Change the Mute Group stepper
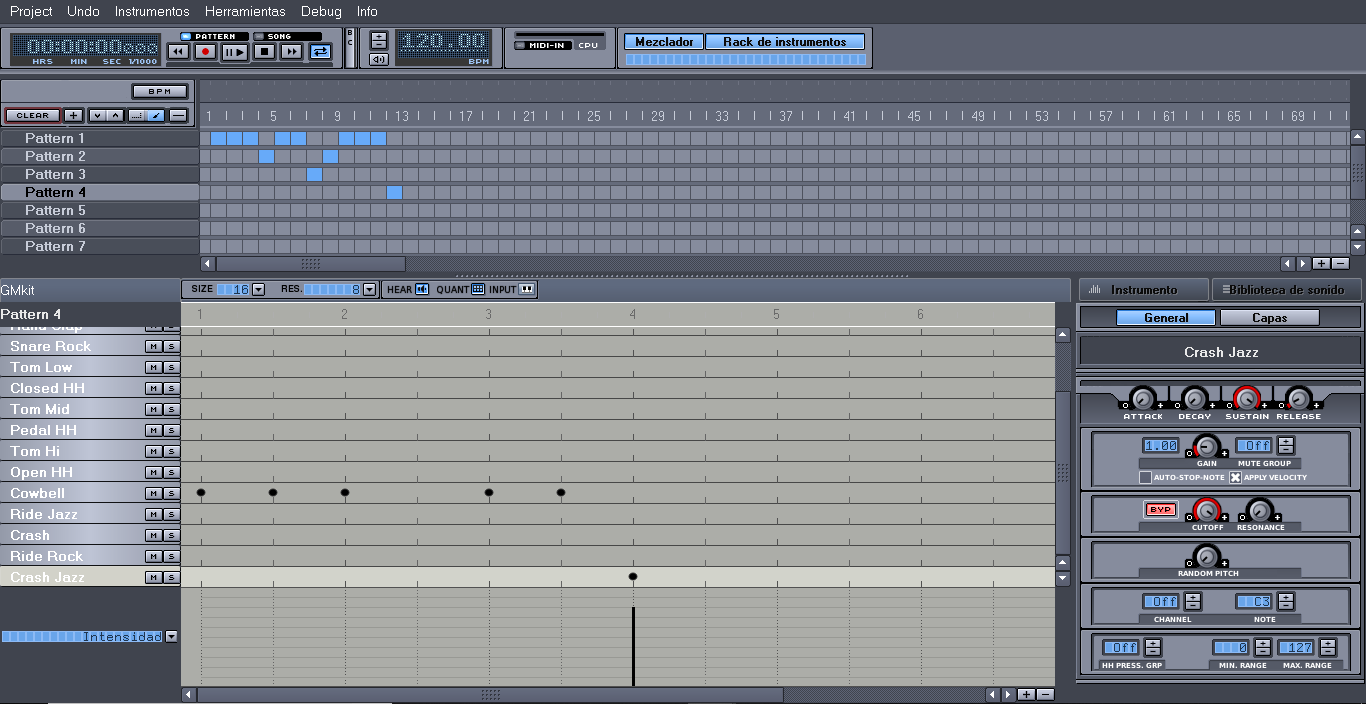Screen dimensions: 1366x704 pos(1286,446)
